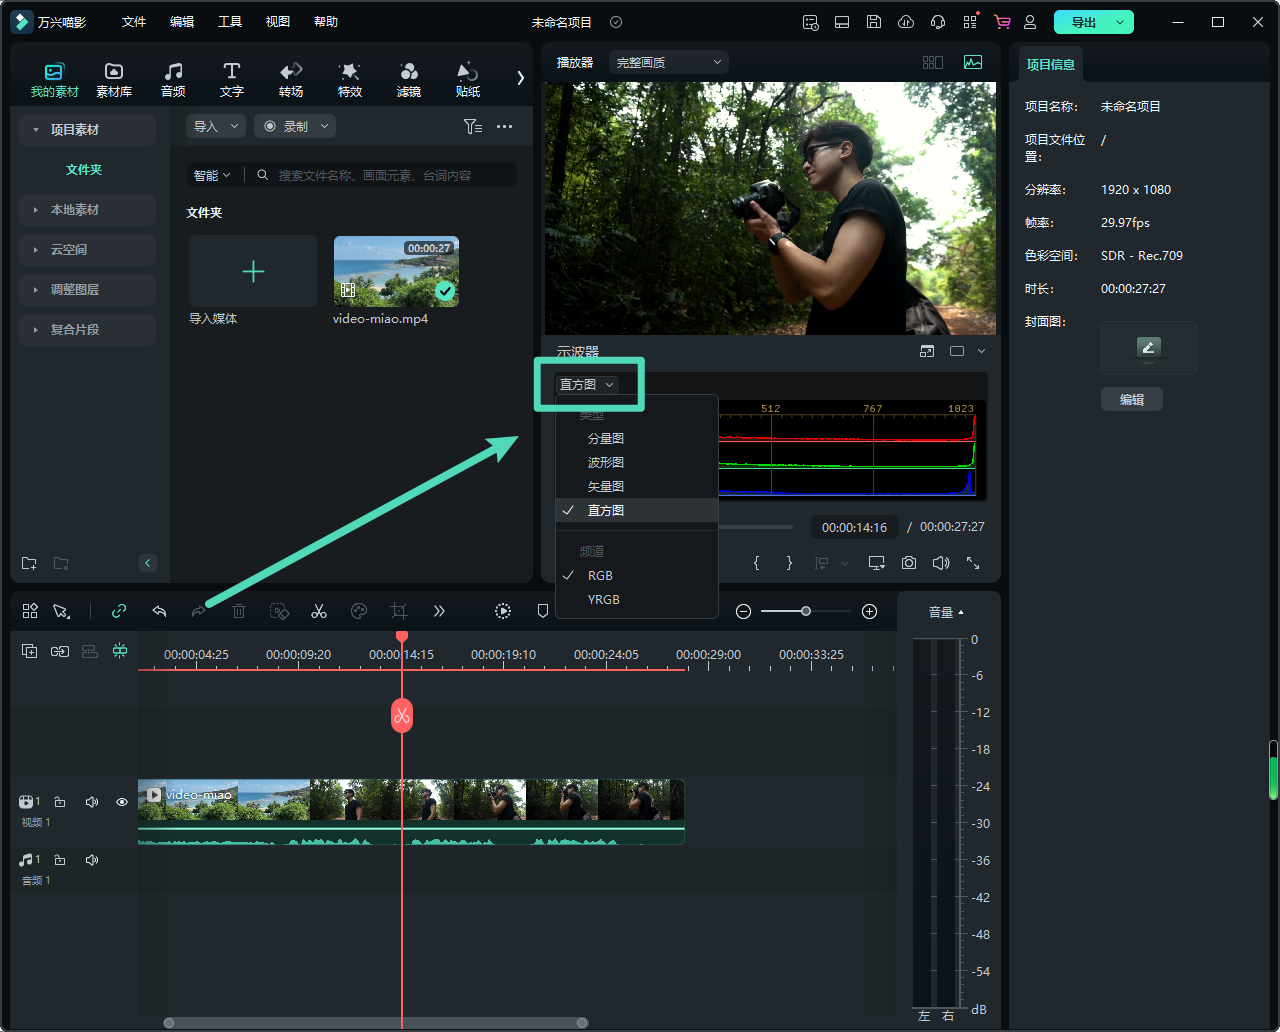Choose 波形图 from the scope menu
Viewport: 1280px width, 1032px height.
click(606, 462)
